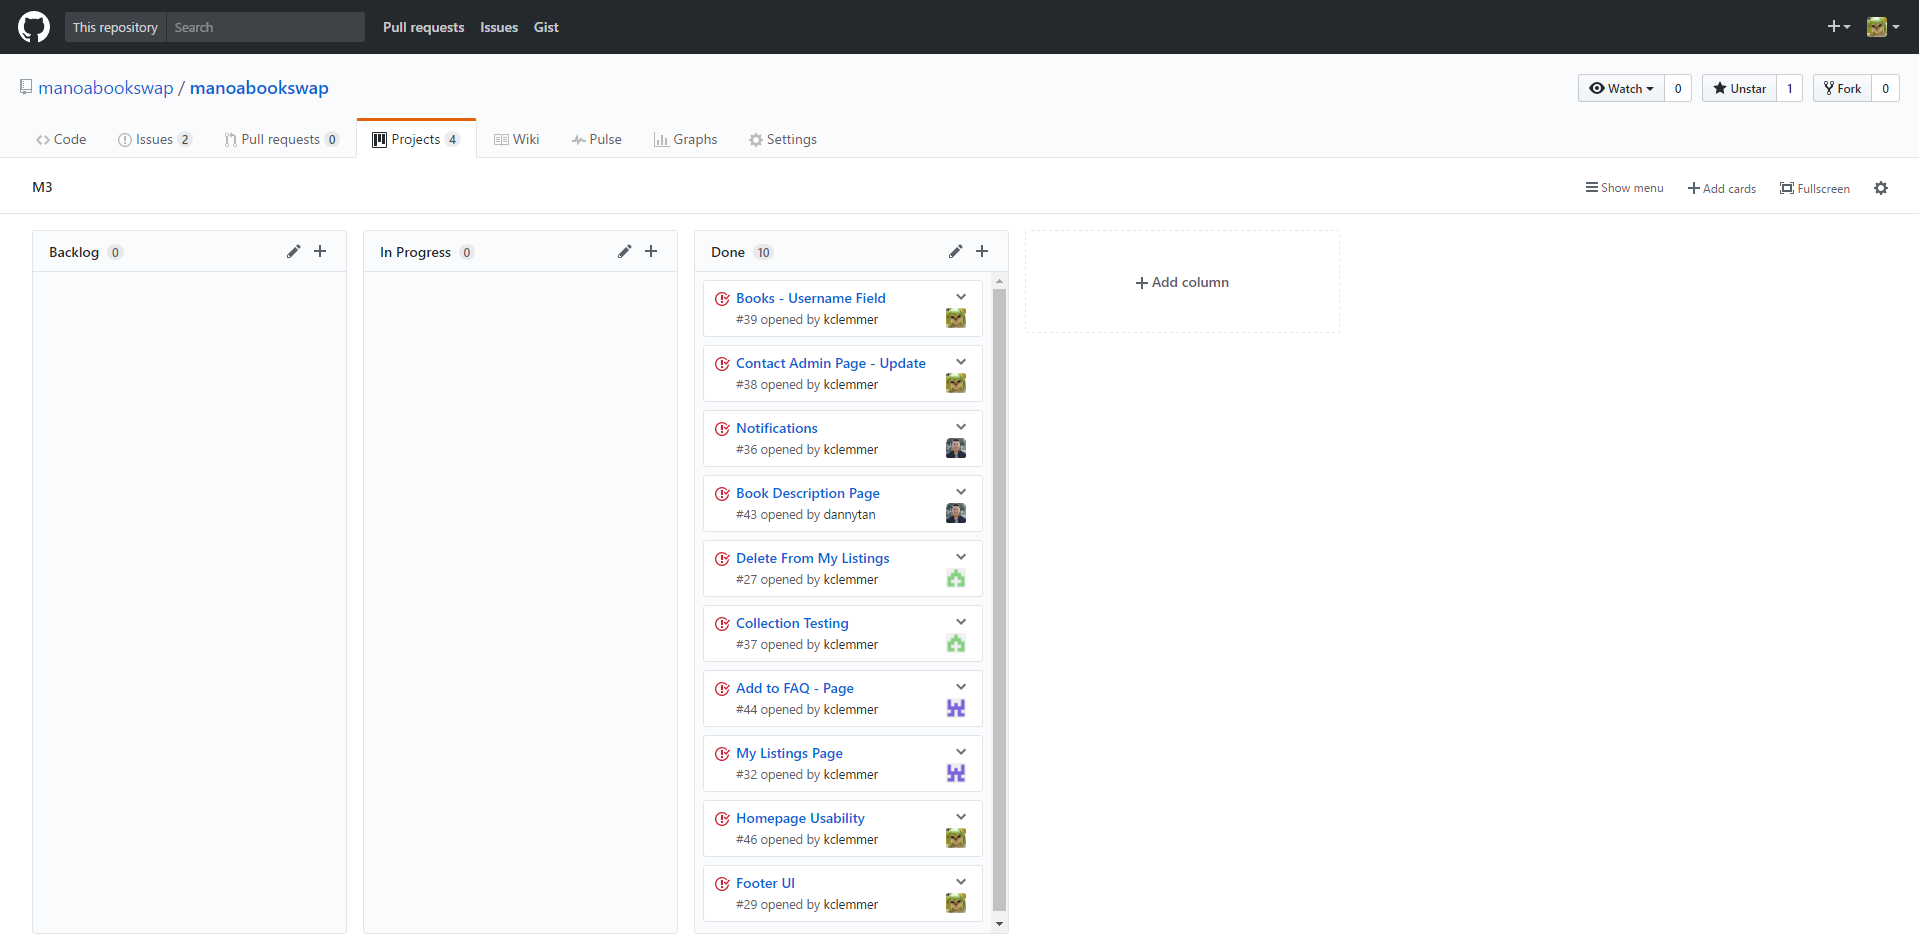
Task: Expand chevron on Delete From My Listings card
Action: pyautogui.click(x=961, y=557)
